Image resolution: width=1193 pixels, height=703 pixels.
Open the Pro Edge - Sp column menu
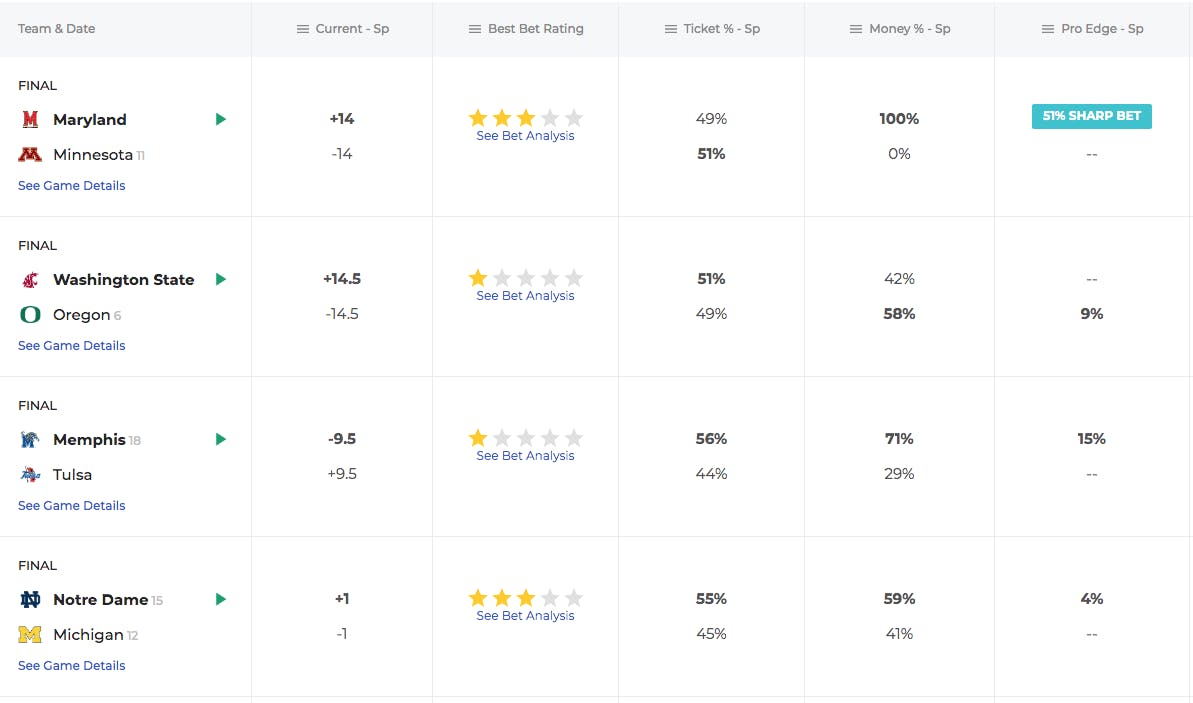point(1048,29)
